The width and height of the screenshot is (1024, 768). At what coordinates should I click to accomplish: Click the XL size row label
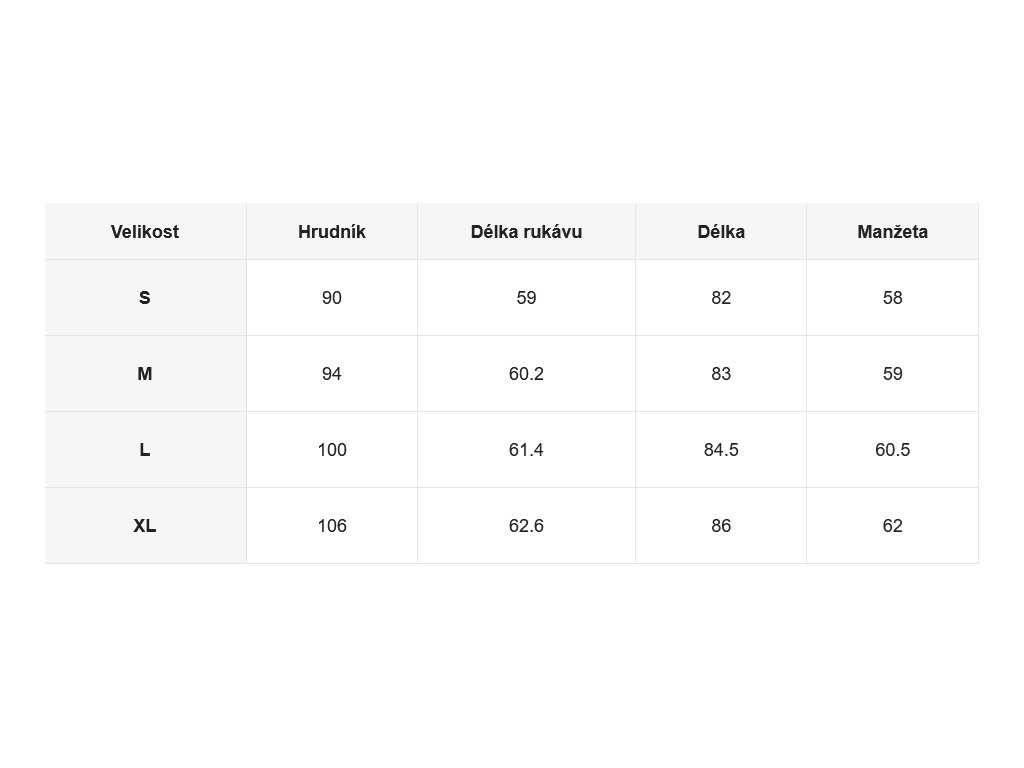click(145, 526)
